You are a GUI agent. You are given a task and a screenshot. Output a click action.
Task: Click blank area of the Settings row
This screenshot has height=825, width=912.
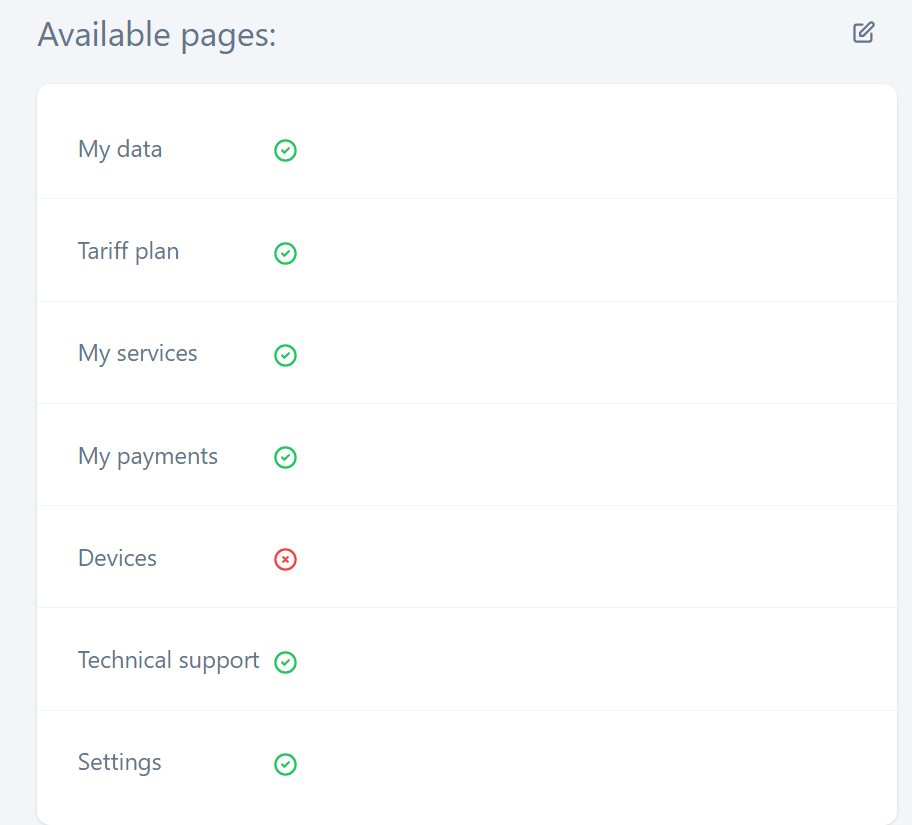coord(600,762)
